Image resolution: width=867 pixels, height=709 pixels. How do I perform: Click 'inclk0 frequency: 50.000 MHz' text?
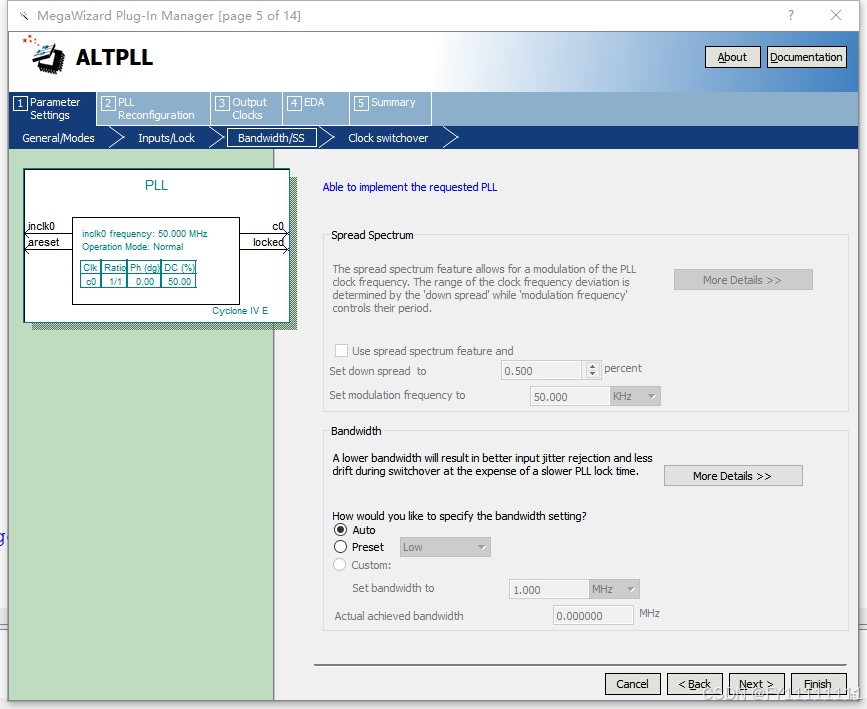(145, 233)
